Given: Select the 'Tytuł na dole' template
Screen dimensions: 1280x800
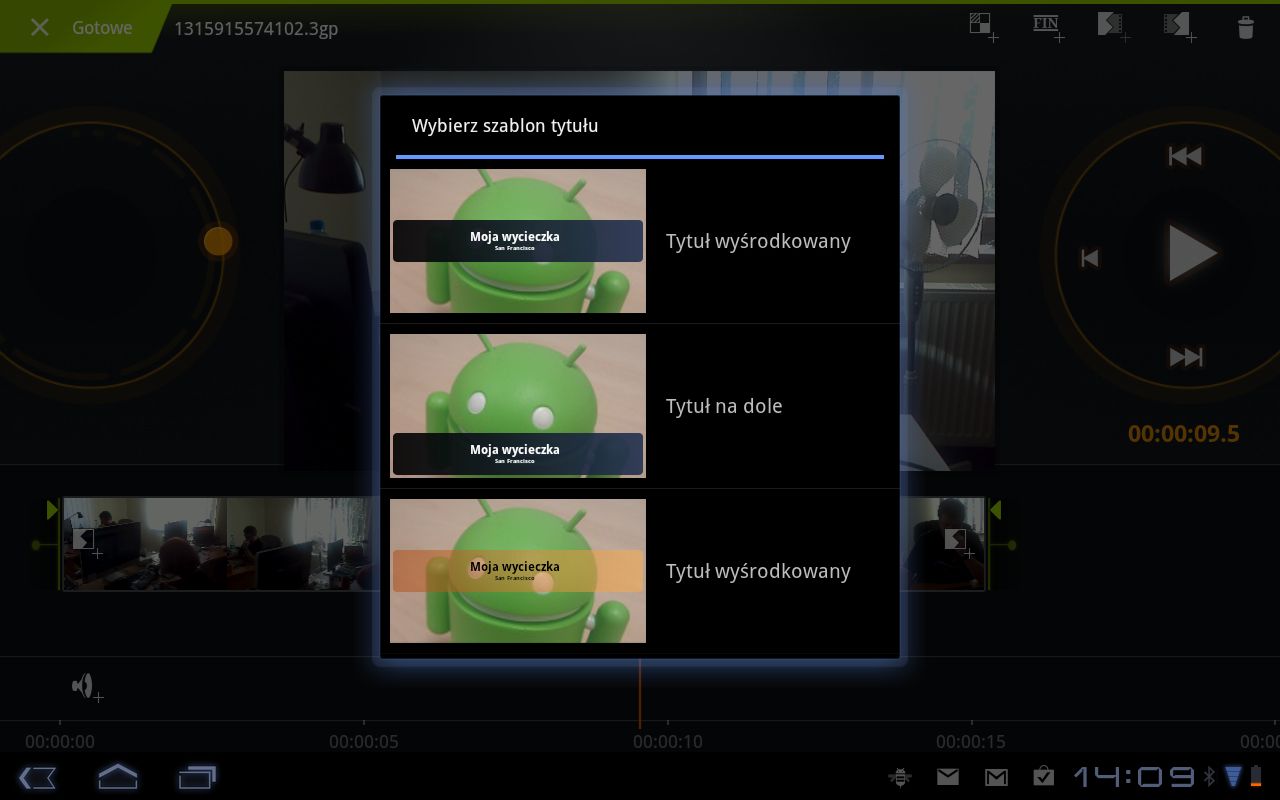Looking at the screenshot, I should (640, 406).
